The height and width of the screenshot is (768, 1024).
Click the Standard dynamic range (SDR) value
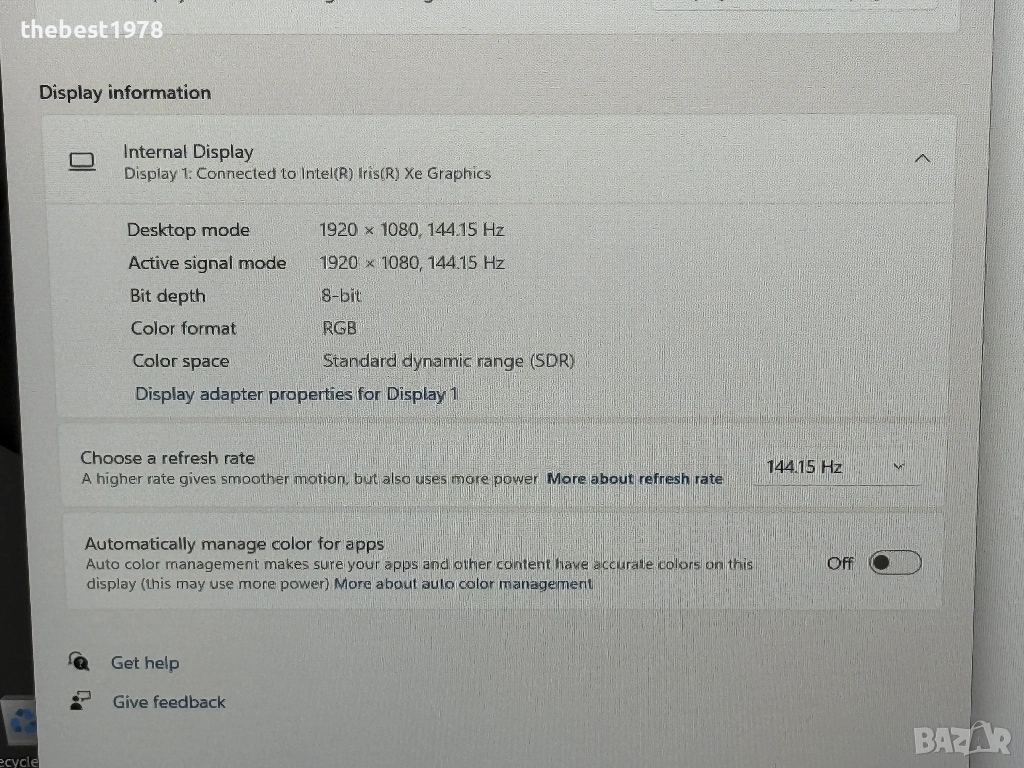(x=448, y=361)
